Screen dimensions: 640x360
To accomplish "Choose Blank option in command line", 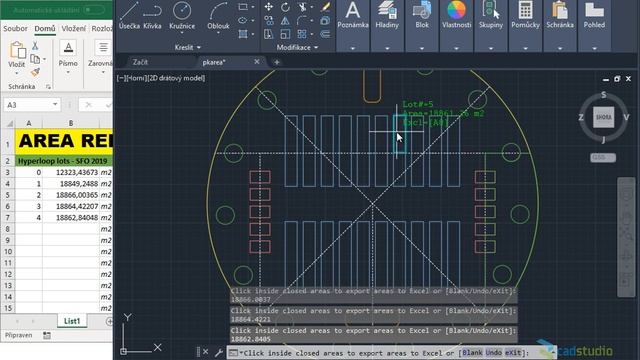I will pyautogui.click(x=472, y=352).
